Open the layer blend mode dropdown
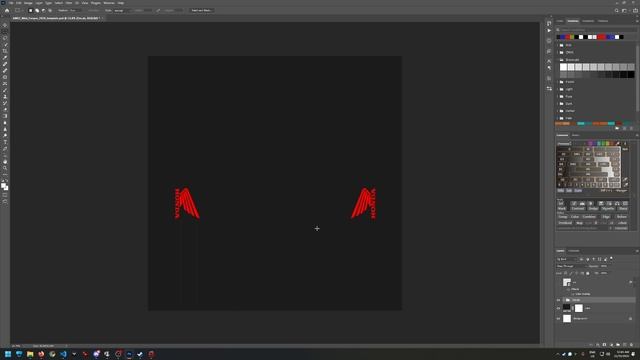This screenshot has width=640, height=360. pyautogui.click(x=571, y=266)
